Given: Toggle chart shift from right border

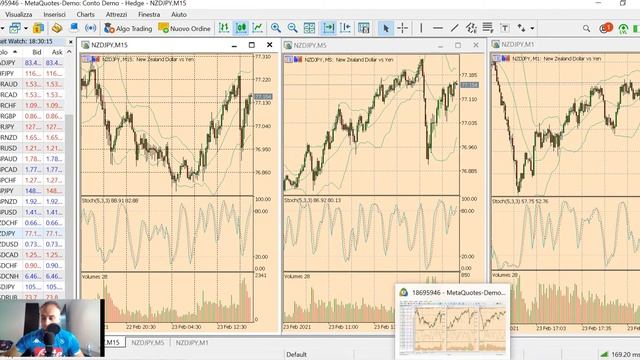Looking at the screenshot, I should (x=345, y=28).
